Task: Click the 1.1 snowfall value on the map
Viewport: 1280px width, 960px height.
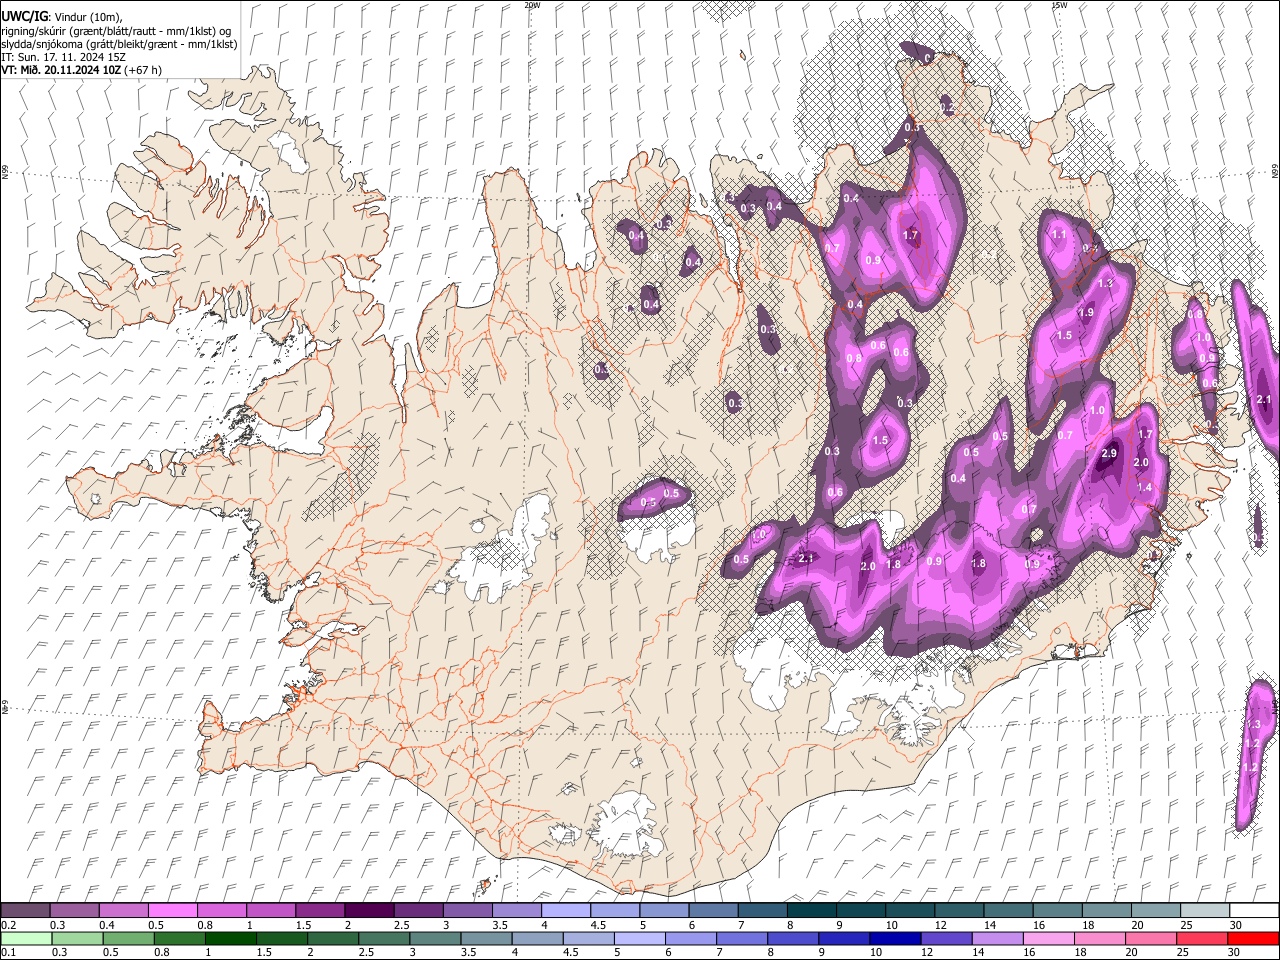Action: pos(1059,234)
